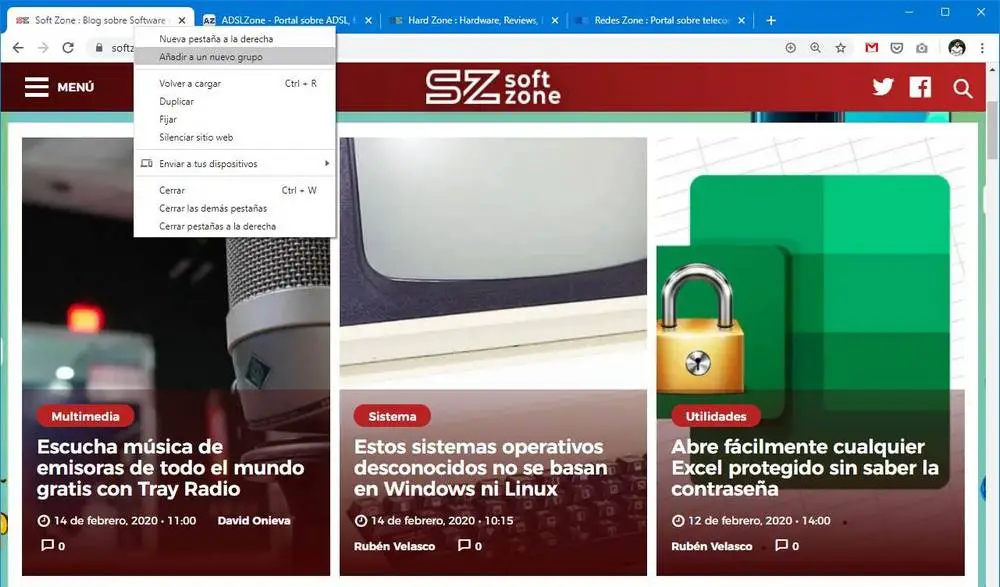Open the zoom magnifier icon in address bar

click(815, 48)
